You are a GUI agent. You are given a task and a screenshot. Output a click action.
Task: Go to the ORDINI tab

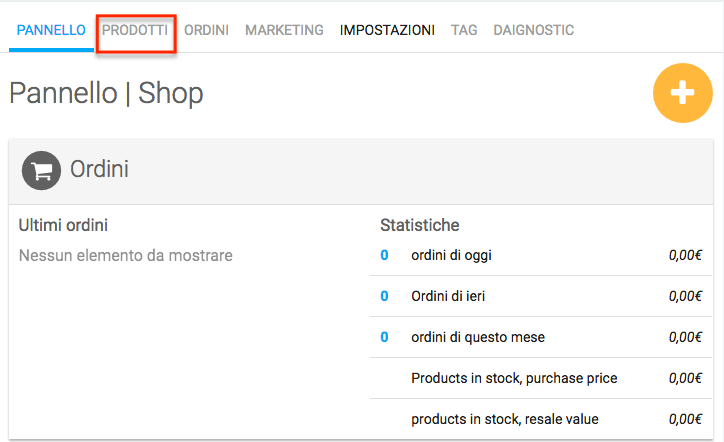[206, 30]
